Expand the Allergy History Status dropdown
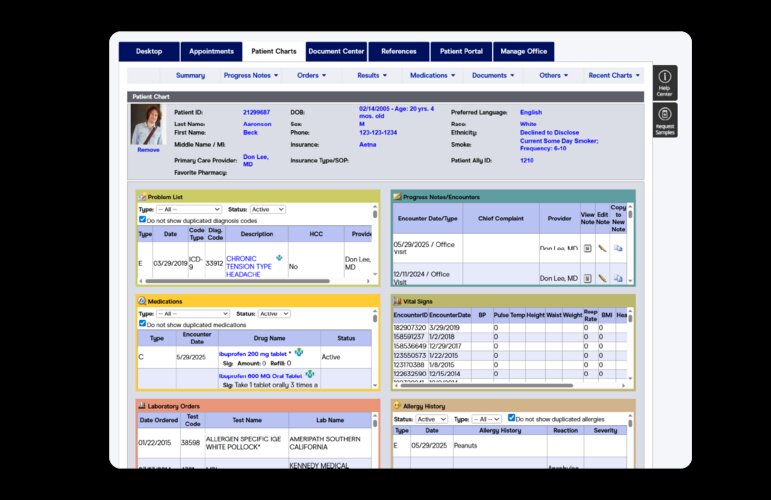The image size is (771, 500). pos(432,419)
